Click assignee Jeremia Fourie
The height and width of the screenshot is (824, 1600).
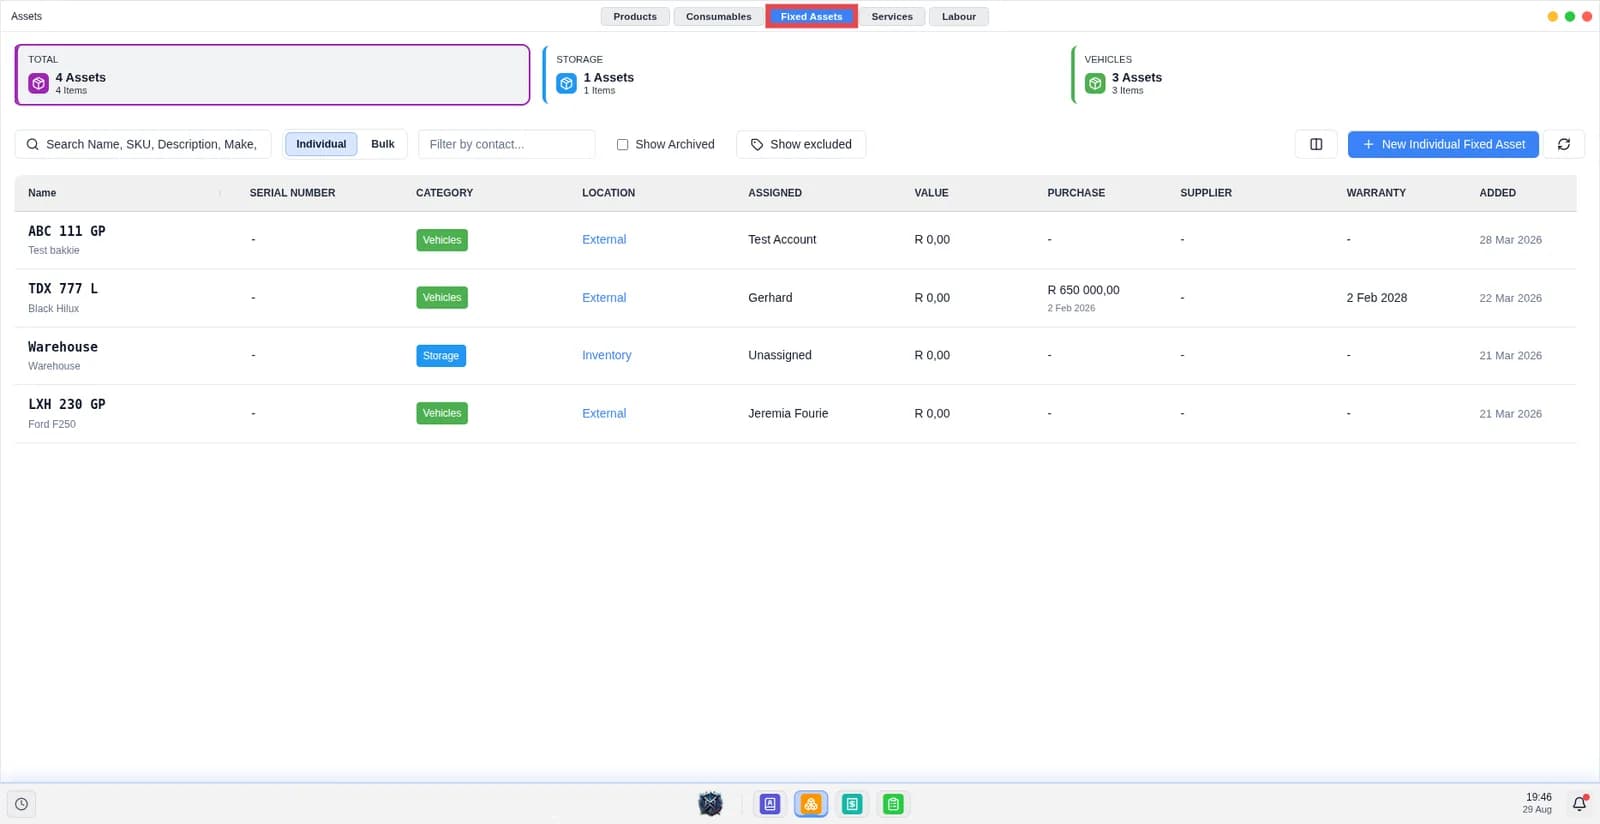788,413
